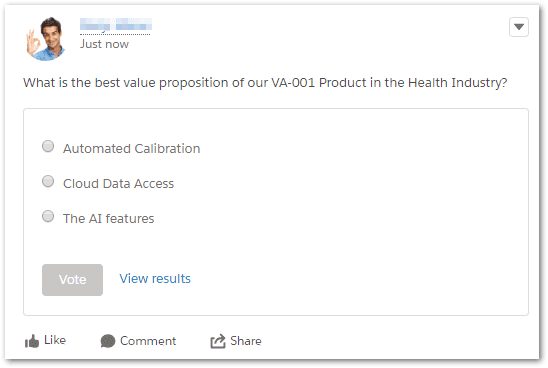Click the Share text label
The height and width of the screenshot is (368, 548).
click(246, 341)
